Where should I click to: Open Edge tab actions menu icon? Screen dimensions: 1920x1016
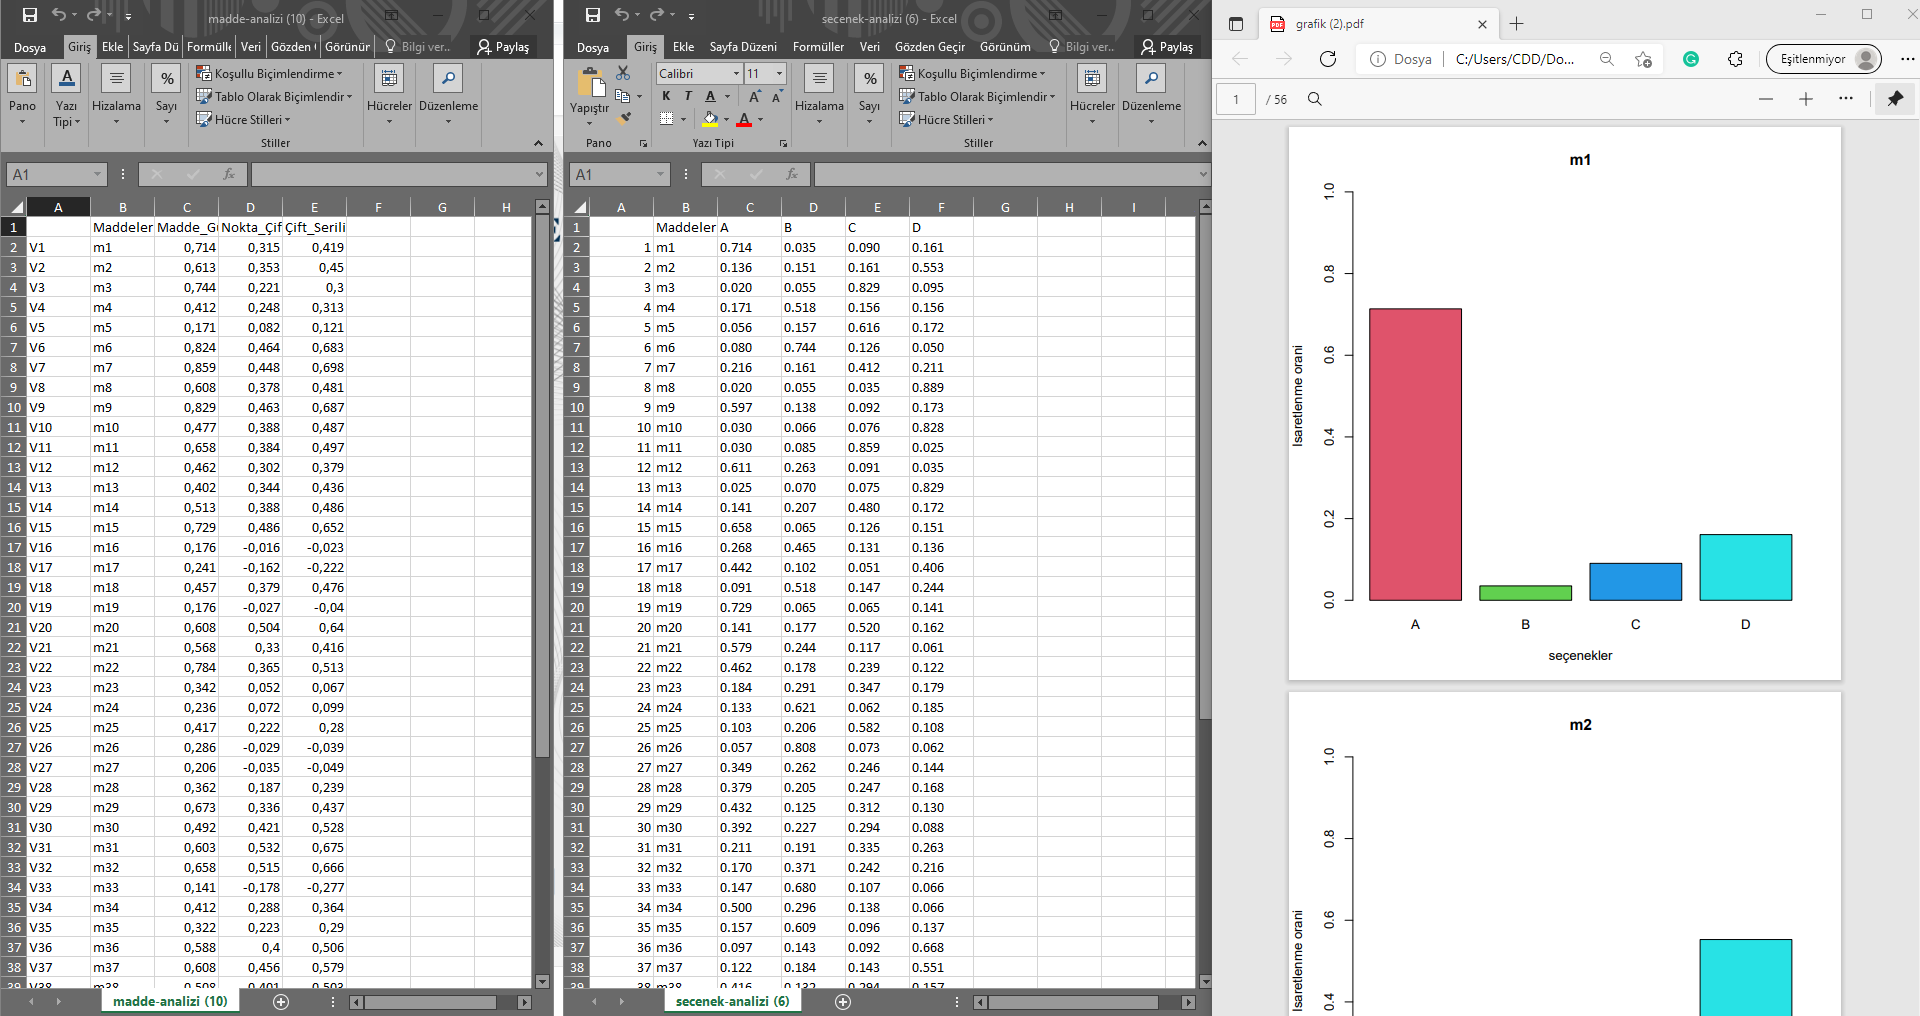pos(1236,24)
